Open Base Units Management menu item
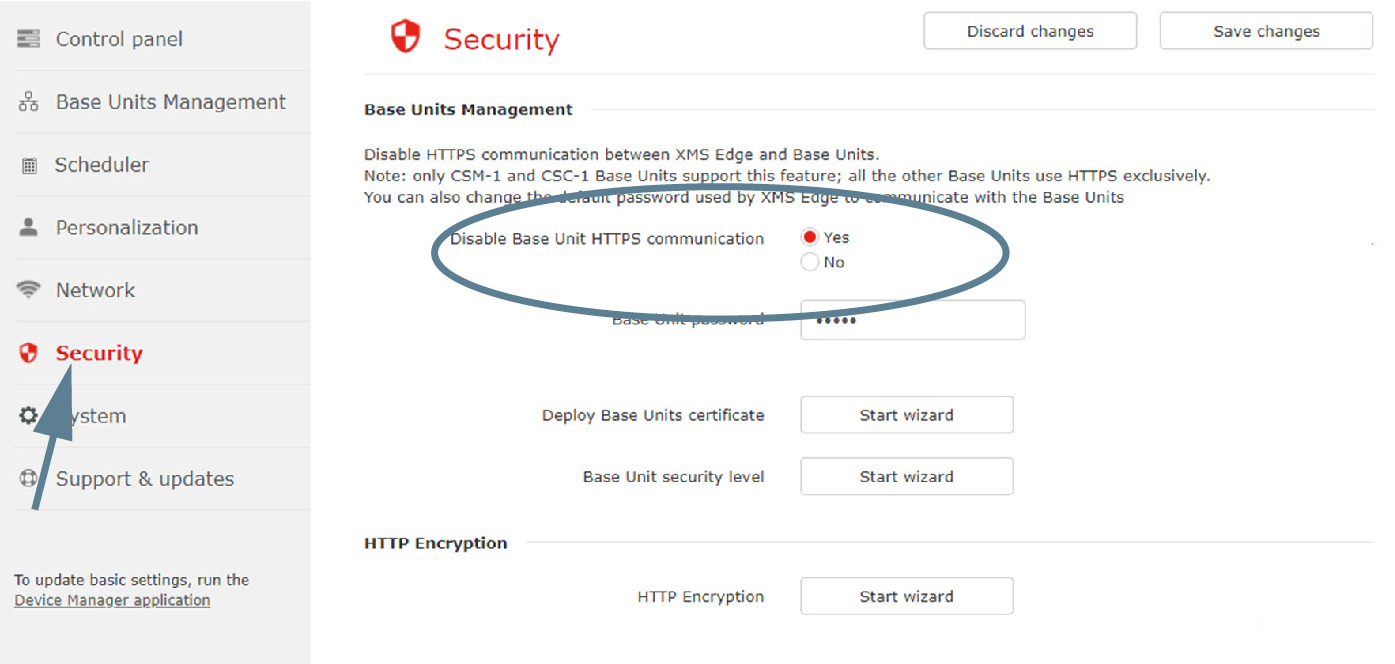 point(171,102)
